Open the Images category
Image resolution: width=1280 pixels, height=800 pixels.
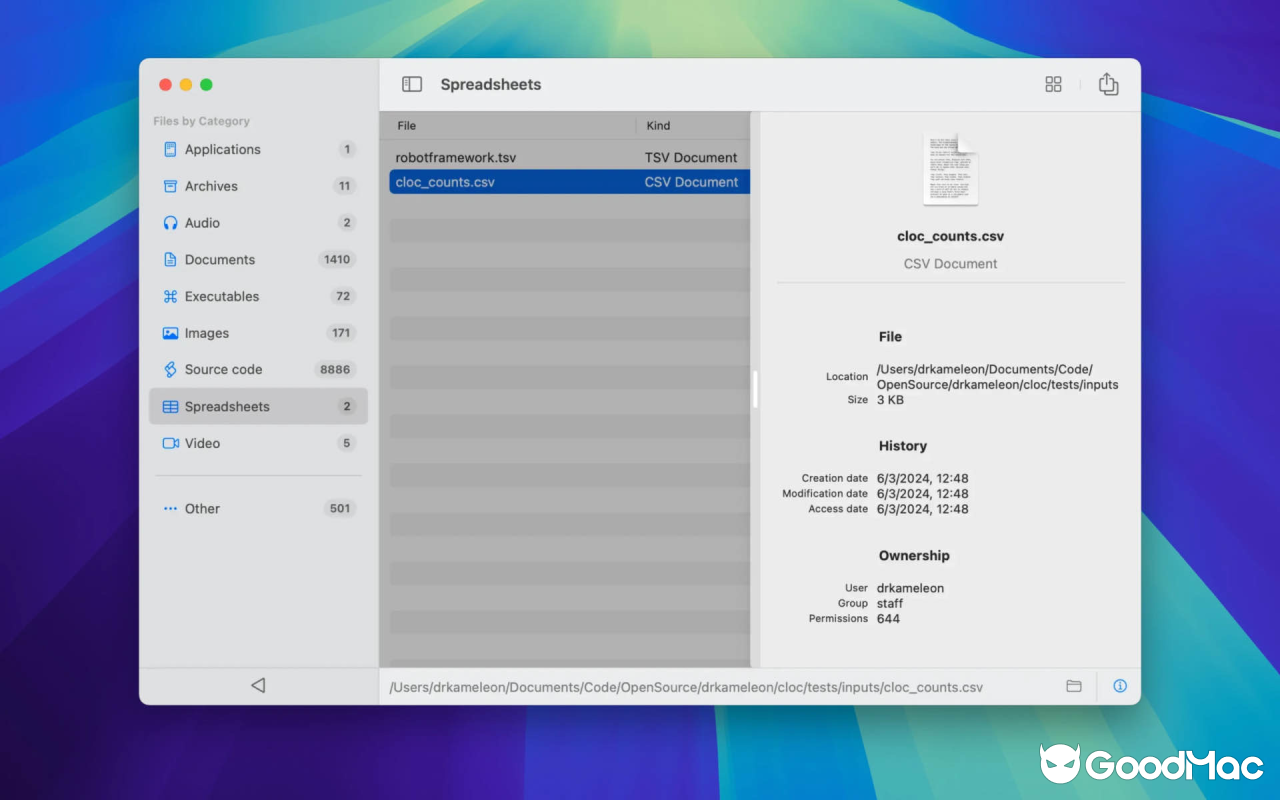[x=208, y=332]
